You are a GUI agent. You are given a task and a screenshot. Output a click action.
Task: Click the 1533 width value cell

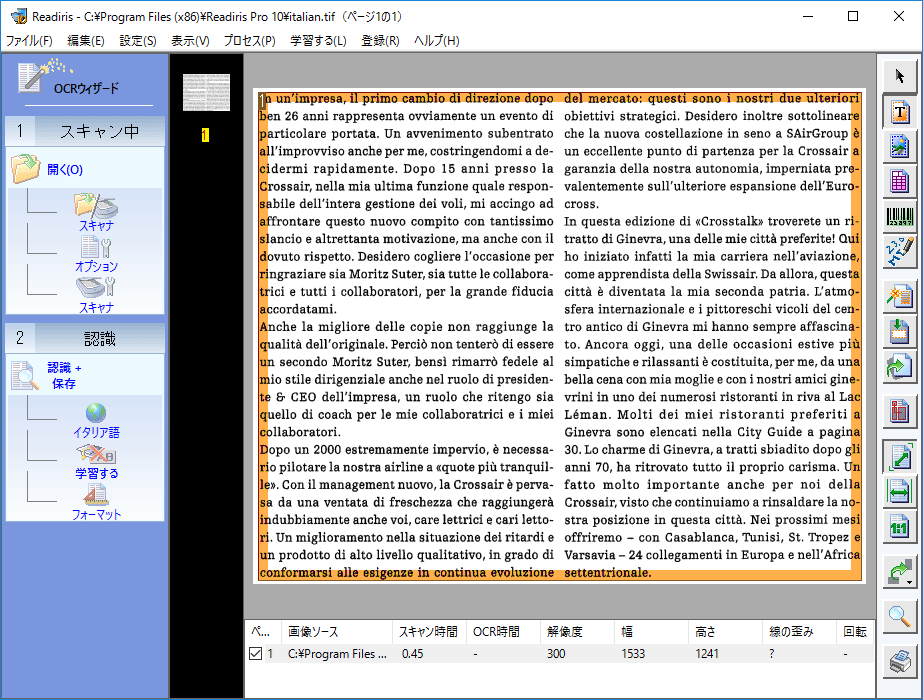click(x=633, y=653)
